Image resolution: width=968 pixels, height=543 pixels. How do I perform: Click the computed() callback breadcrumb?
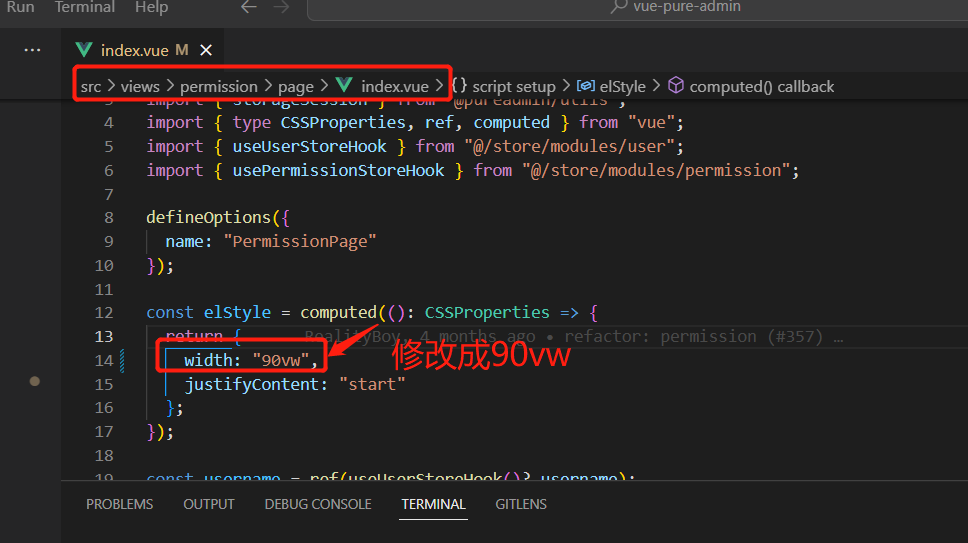pyautogui.click(x=761, y=86)
